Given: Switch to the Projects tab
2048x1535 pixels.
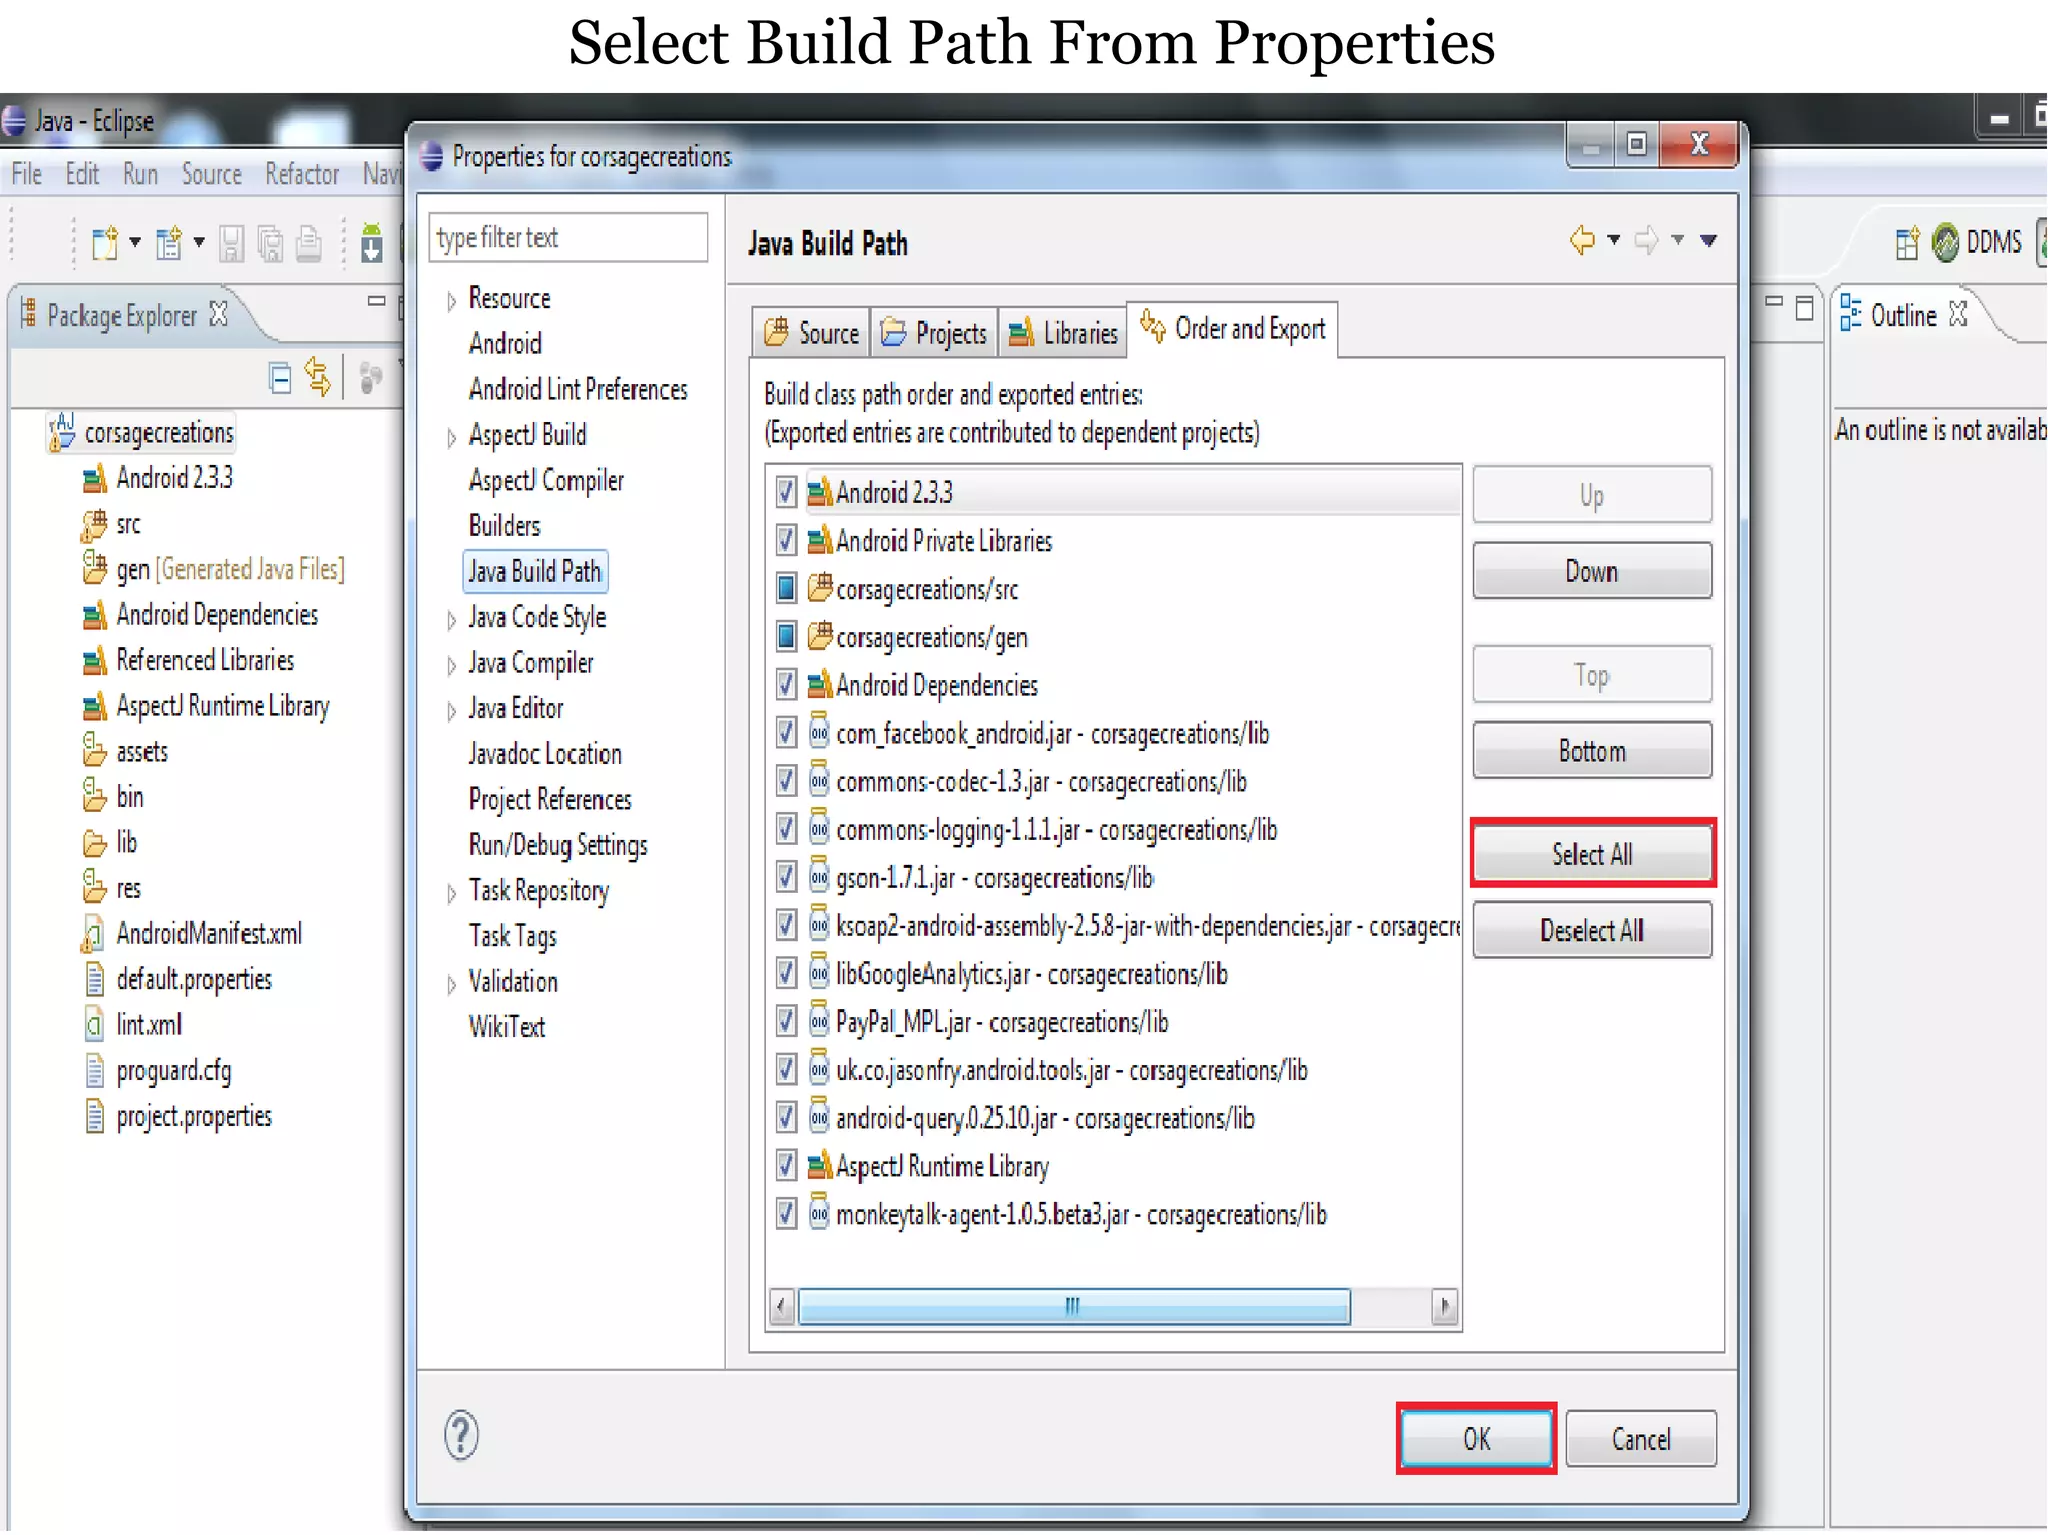Looking at the screenshot, I should (934, 333).
